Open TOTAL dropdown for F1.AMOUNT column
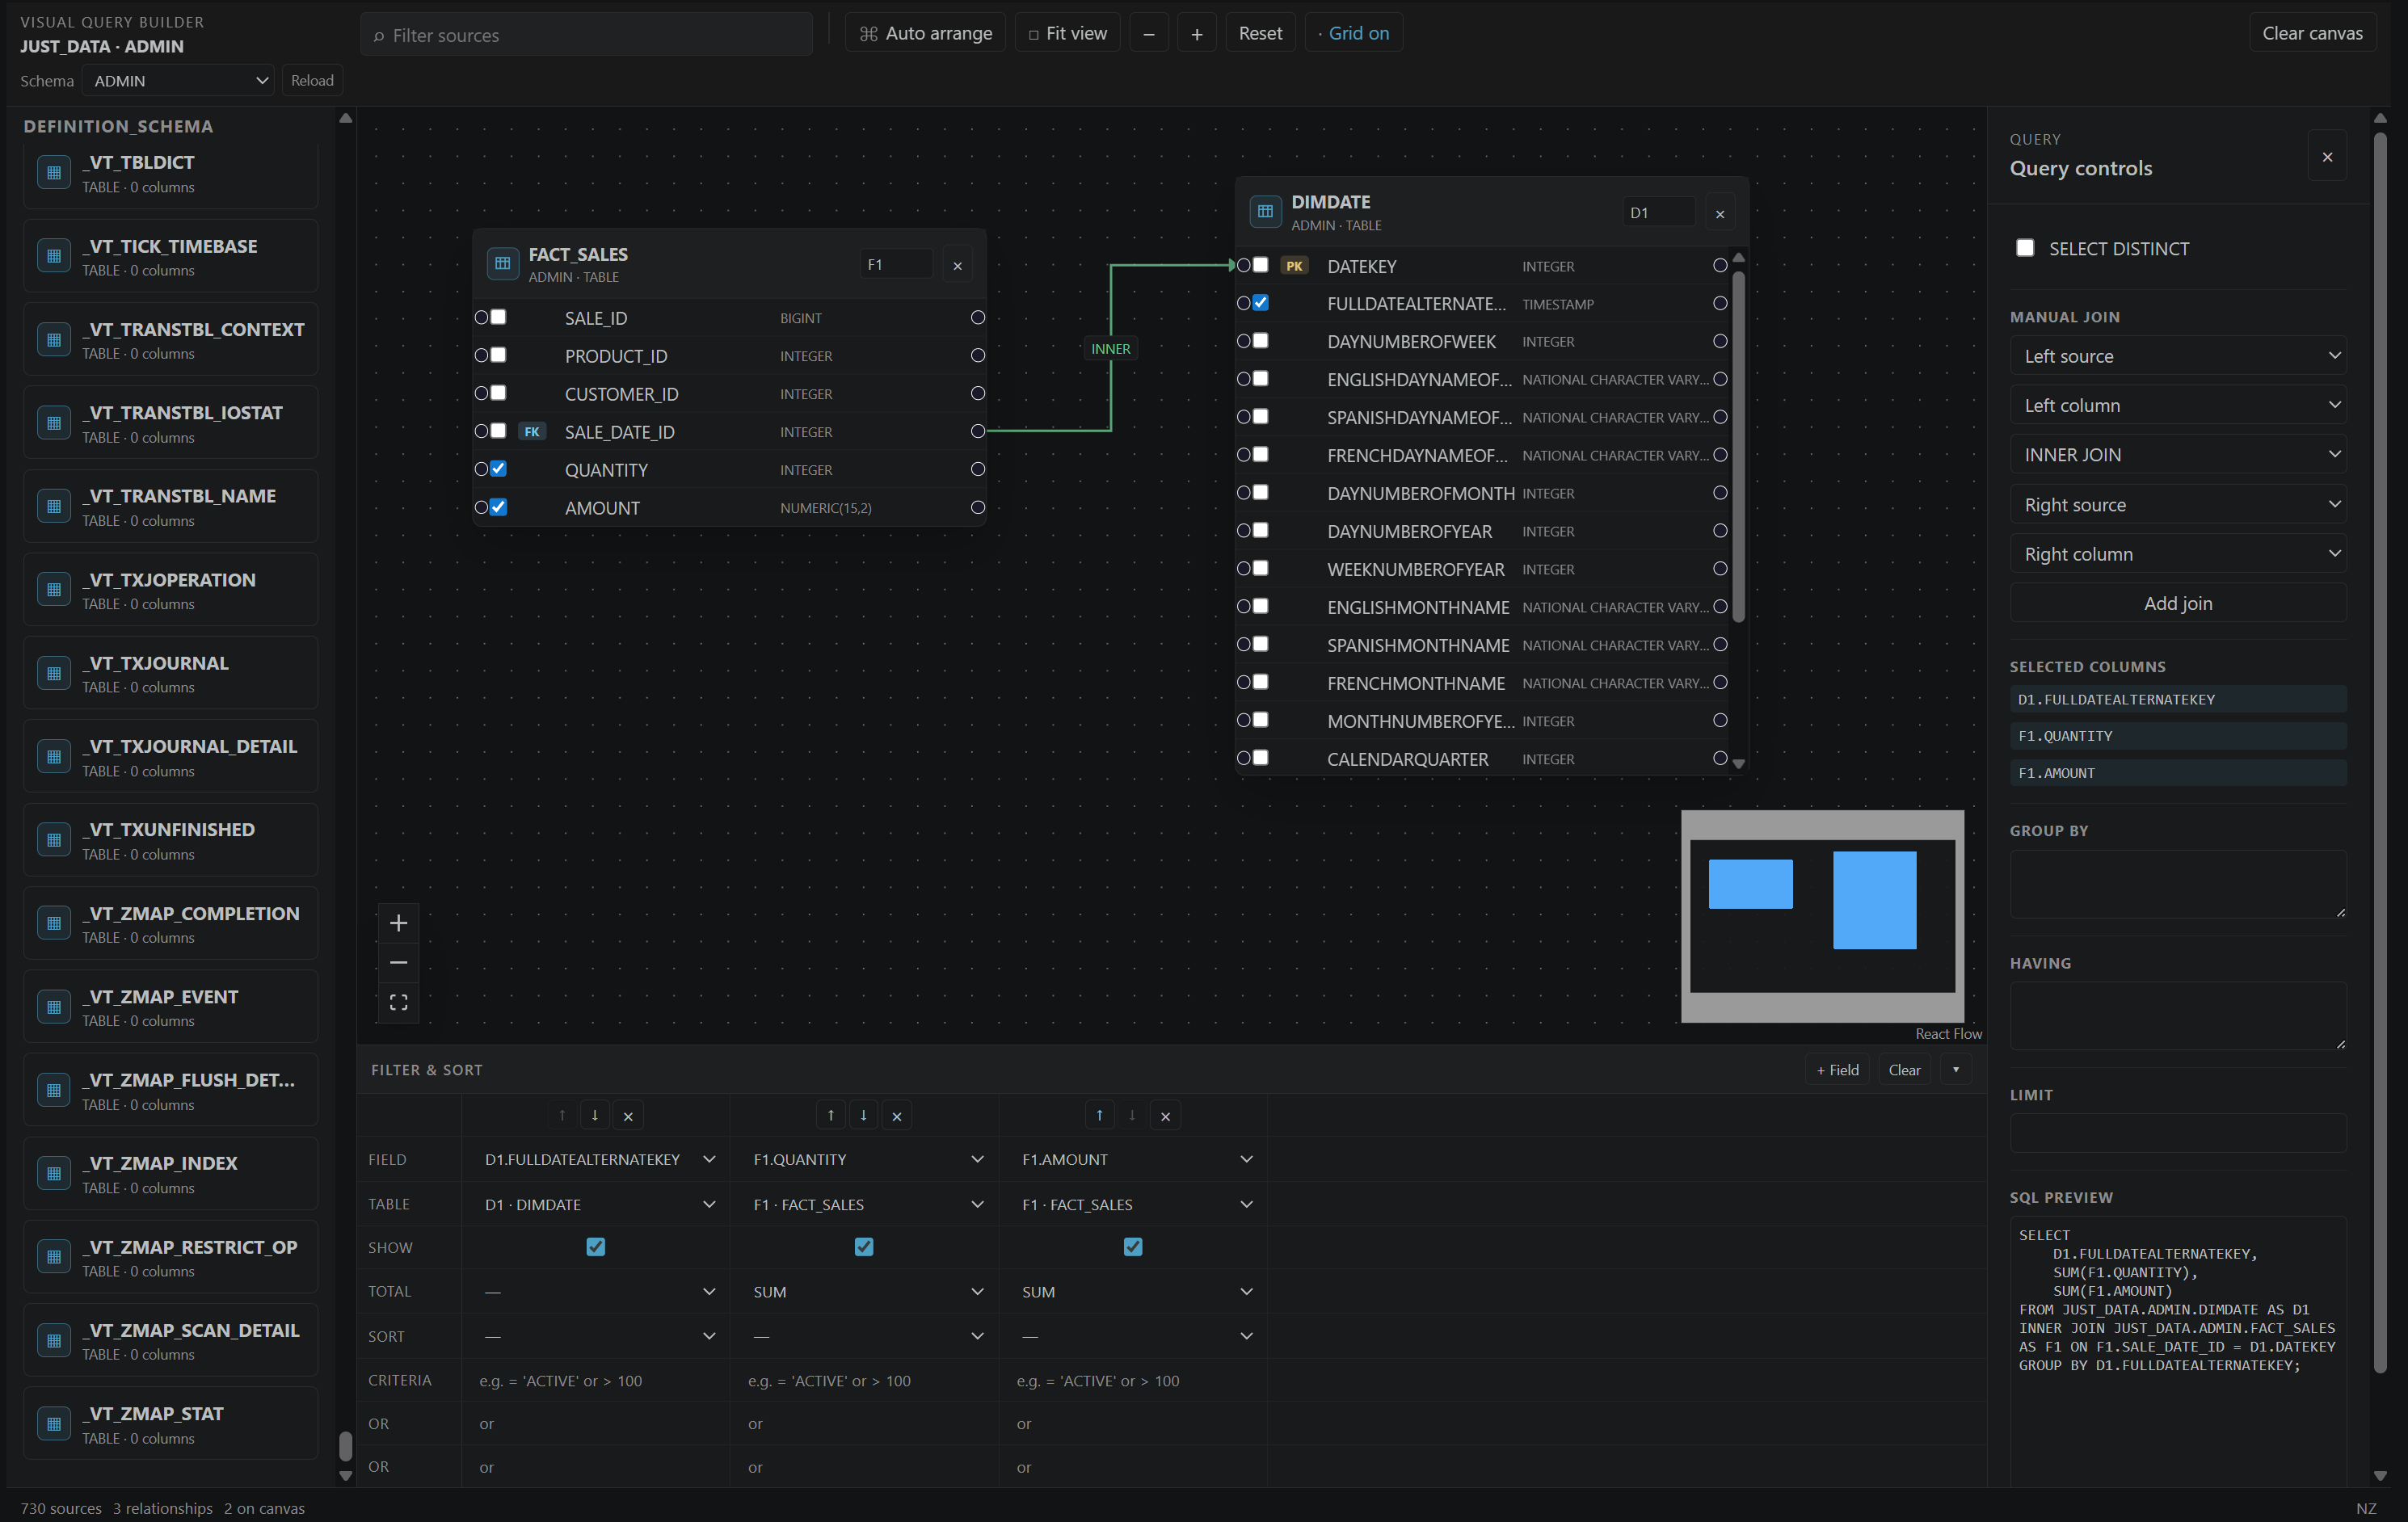The width and height of the screenshot is (2408, 1522). click(1135, 1292)
